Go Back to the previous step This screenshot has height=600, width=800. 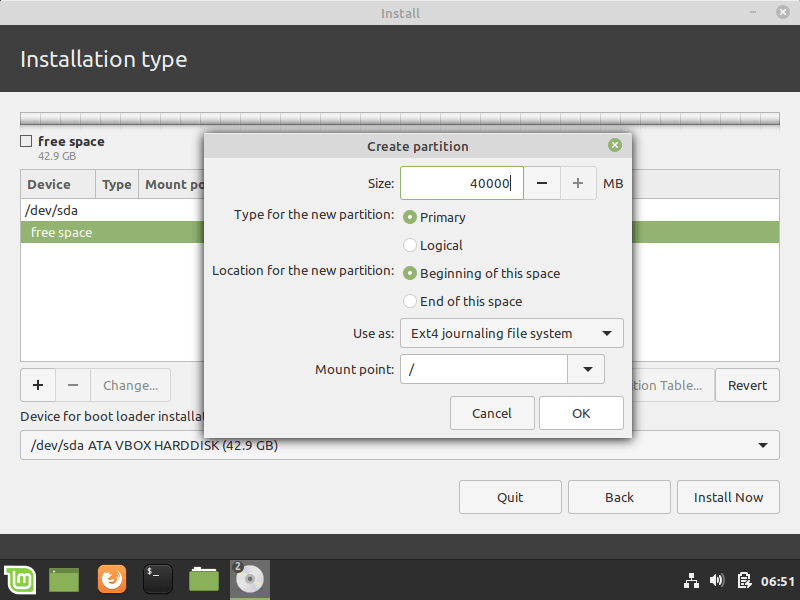click(619, 497)
